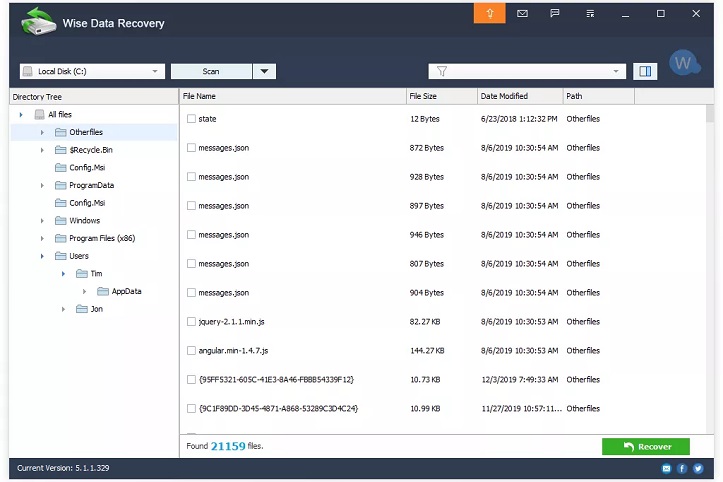Image resolution: width=723 pixels, height=482 pixels.
Task: Tick the jquery-2.1.1.min.js checkbox
Action: click(191, 321)
